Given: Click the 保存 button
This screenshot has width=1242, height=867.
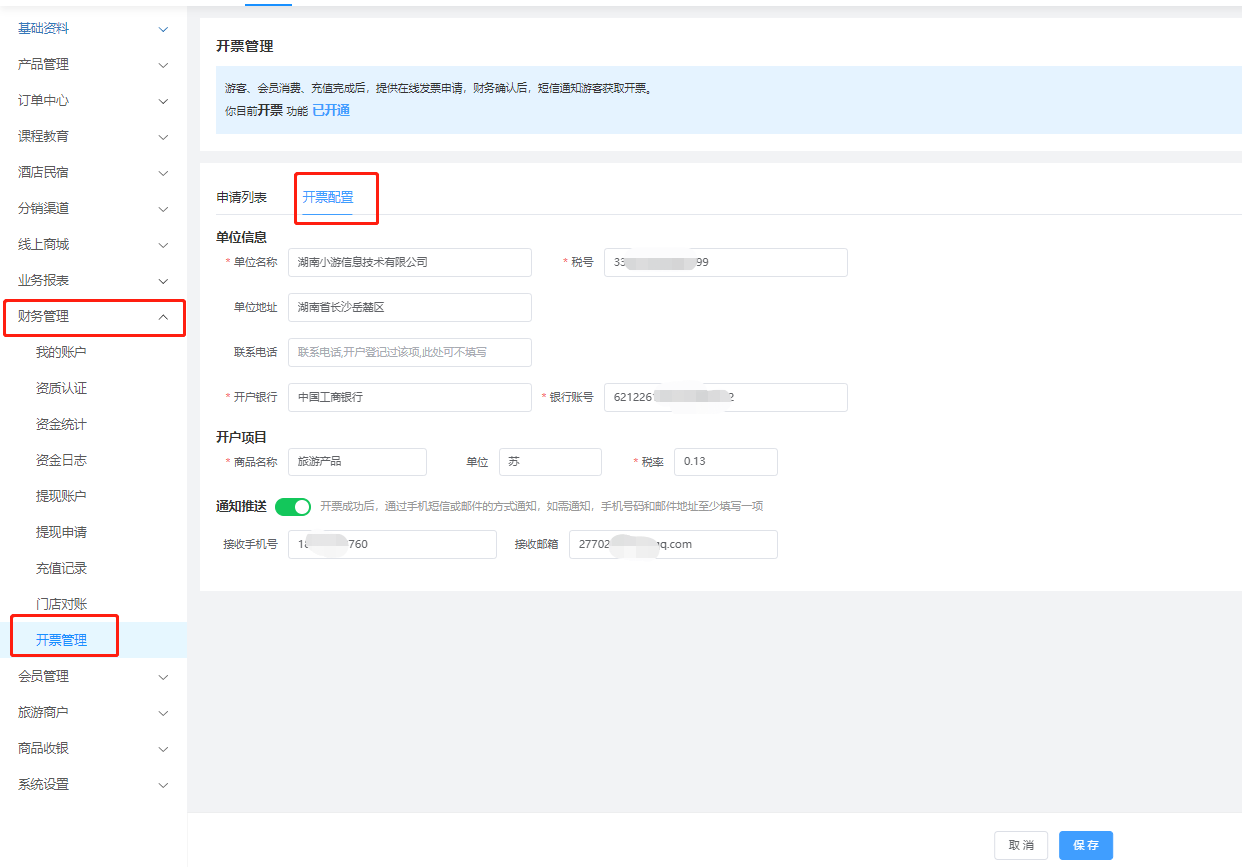Looking at the screenshot, I should (x=1085, y=845).
